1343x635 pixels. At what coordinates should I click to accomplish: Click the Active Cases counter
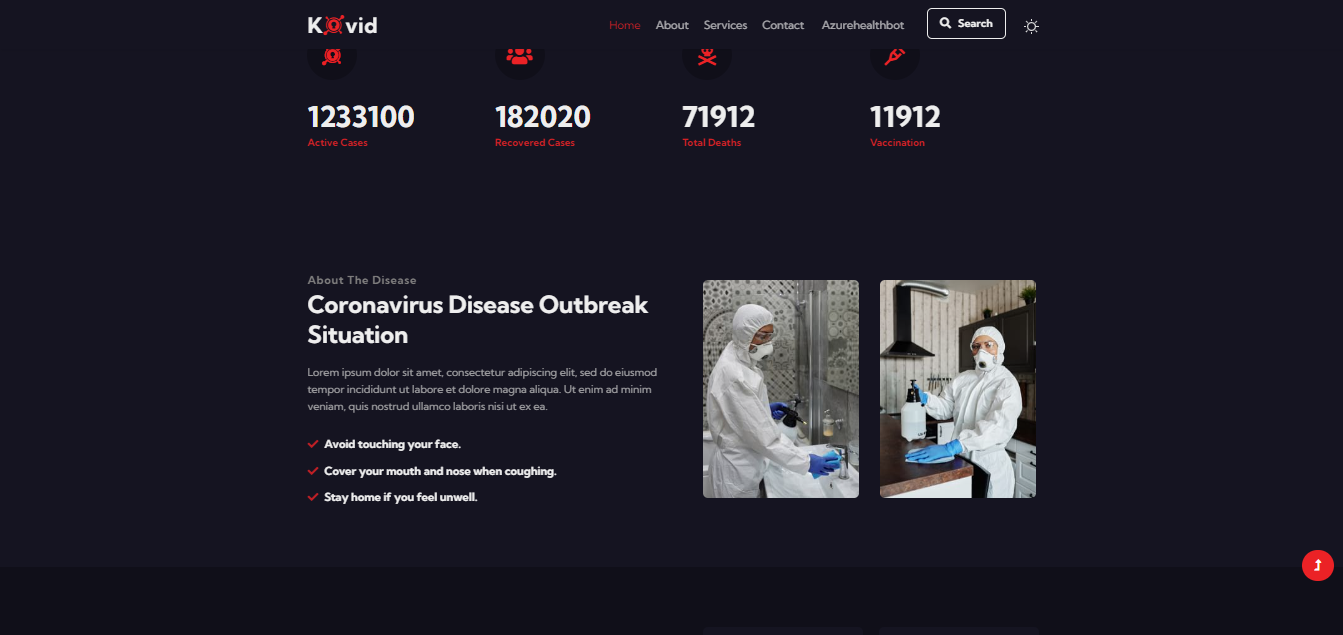(x=360, y=117)
